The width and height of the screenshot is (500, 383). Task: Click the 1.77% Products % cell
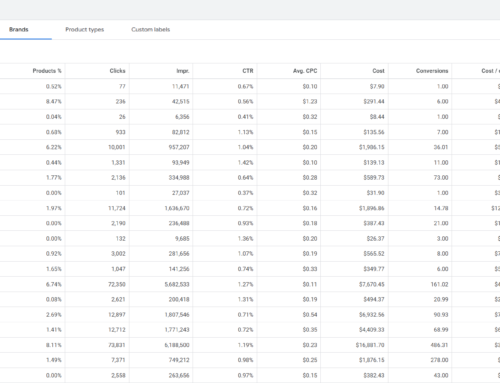tap(54, 177)
